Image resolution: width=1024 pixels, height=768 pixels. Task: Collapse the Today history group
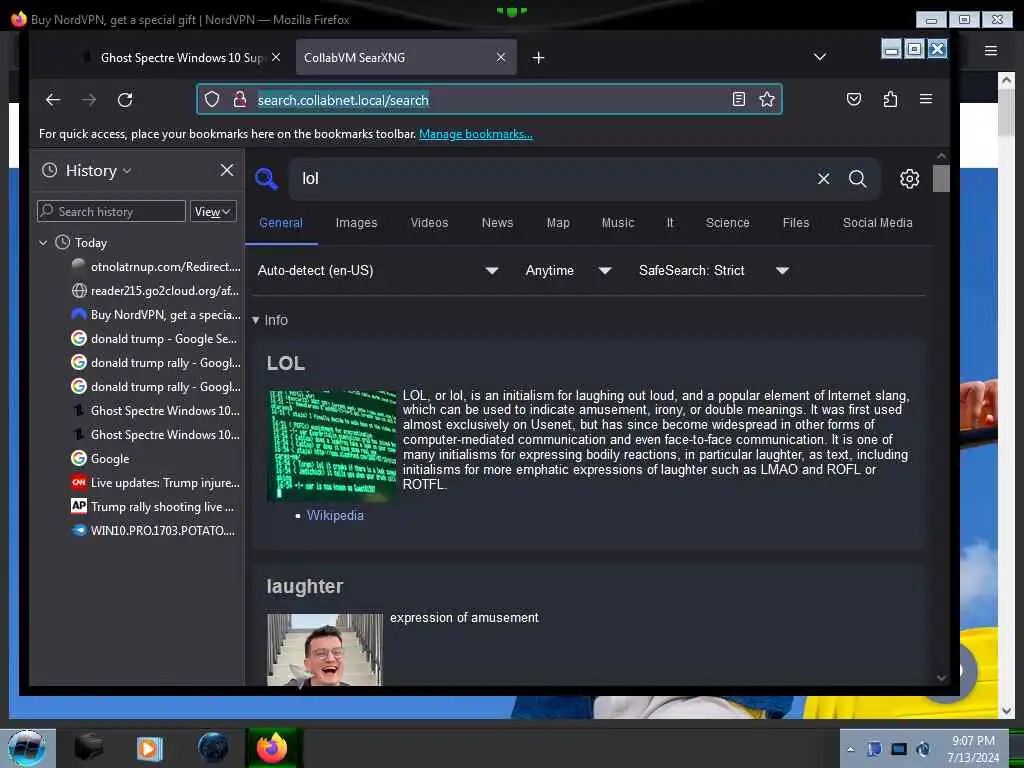point(43,243)
